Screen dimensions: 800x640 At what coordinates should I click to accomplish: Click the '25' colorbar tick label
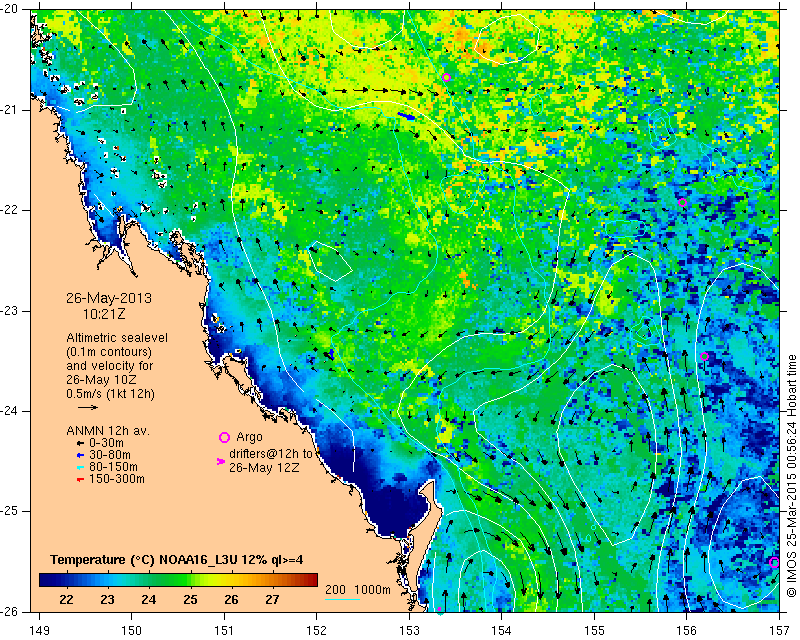(x=190, y=600)
